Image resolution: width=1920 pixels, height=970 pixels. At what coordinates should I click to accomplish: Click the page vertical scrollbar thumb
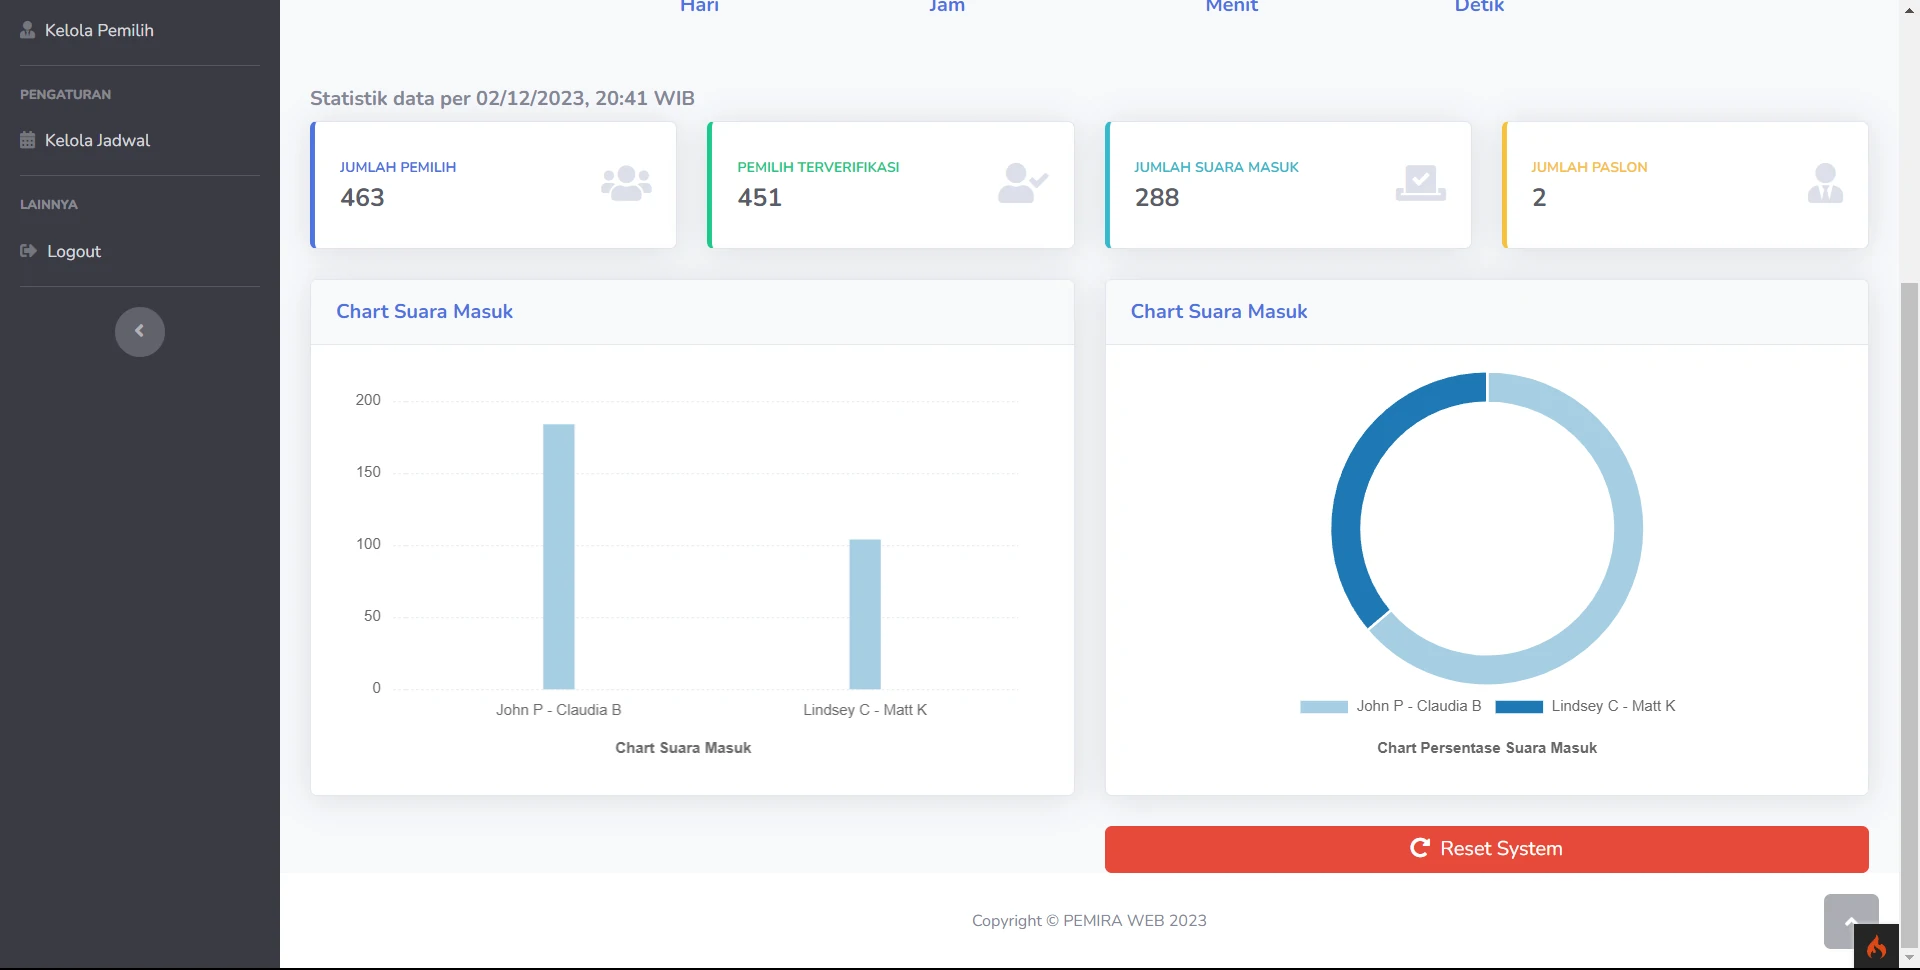pyautogui.click(x=1909, y=600)
